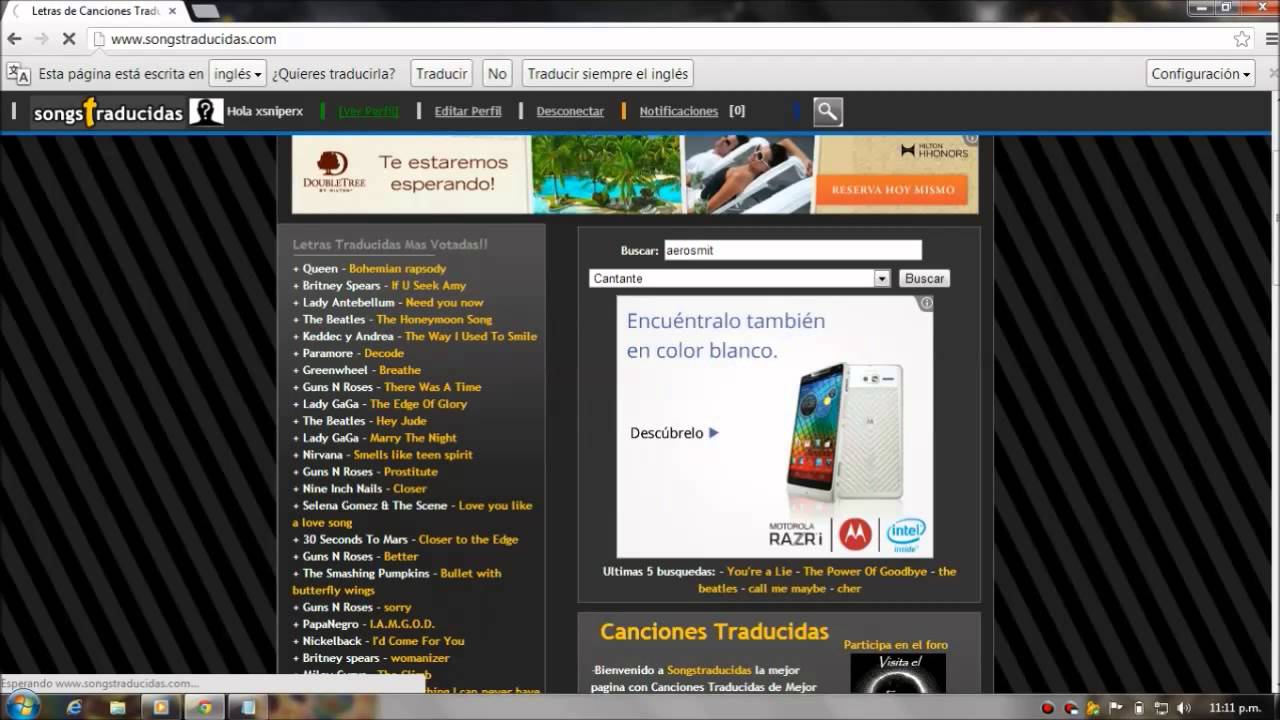Click the address bar URL
This screenshot has width=1280, height=720.
pyautogui.click(x=193, y=39)
